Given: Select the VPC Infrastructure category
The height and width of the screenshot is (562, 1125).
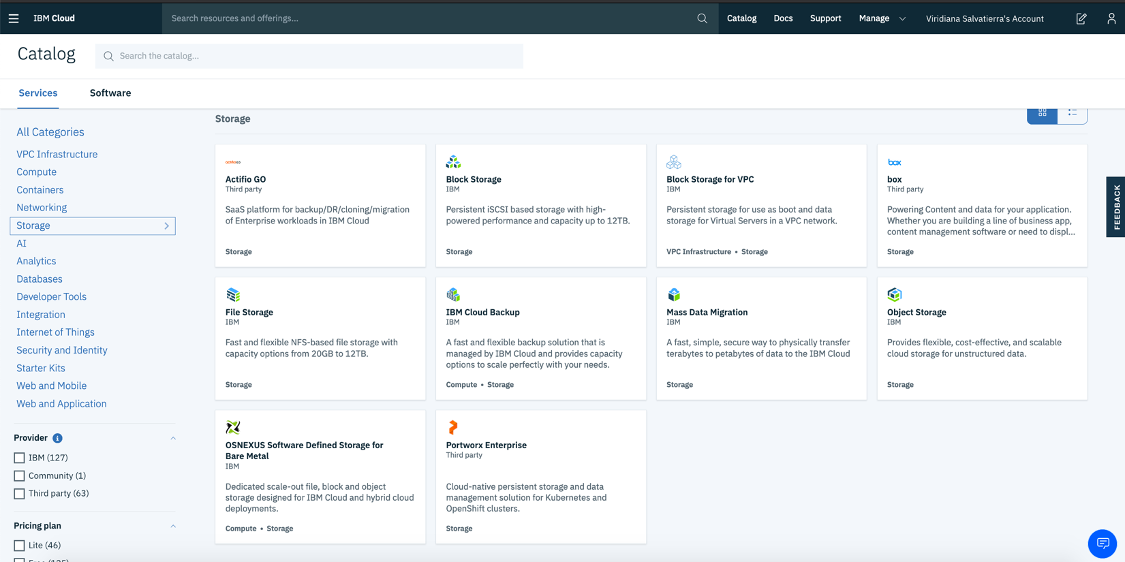Looking at the screenshot, I should click(57, 154).
